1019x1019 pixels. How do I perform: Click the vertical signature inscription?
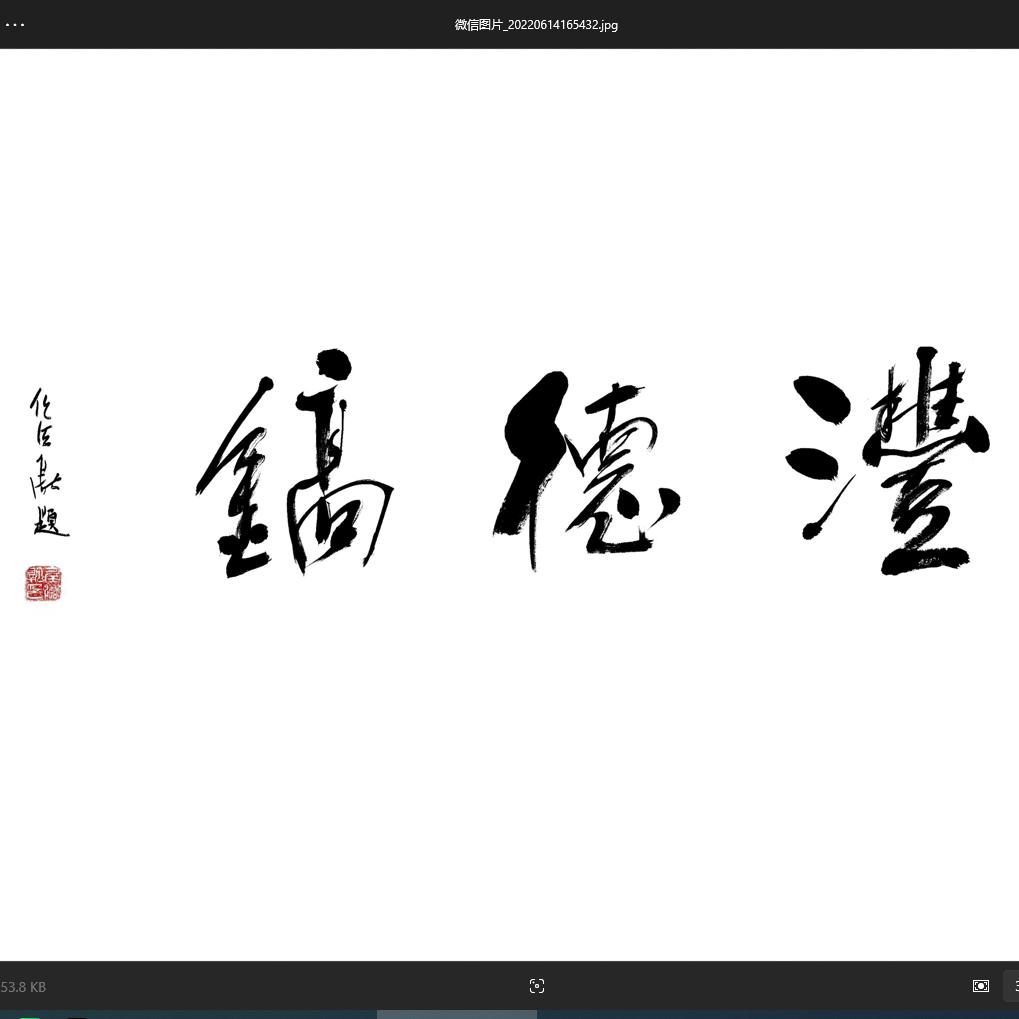(45, 460)
